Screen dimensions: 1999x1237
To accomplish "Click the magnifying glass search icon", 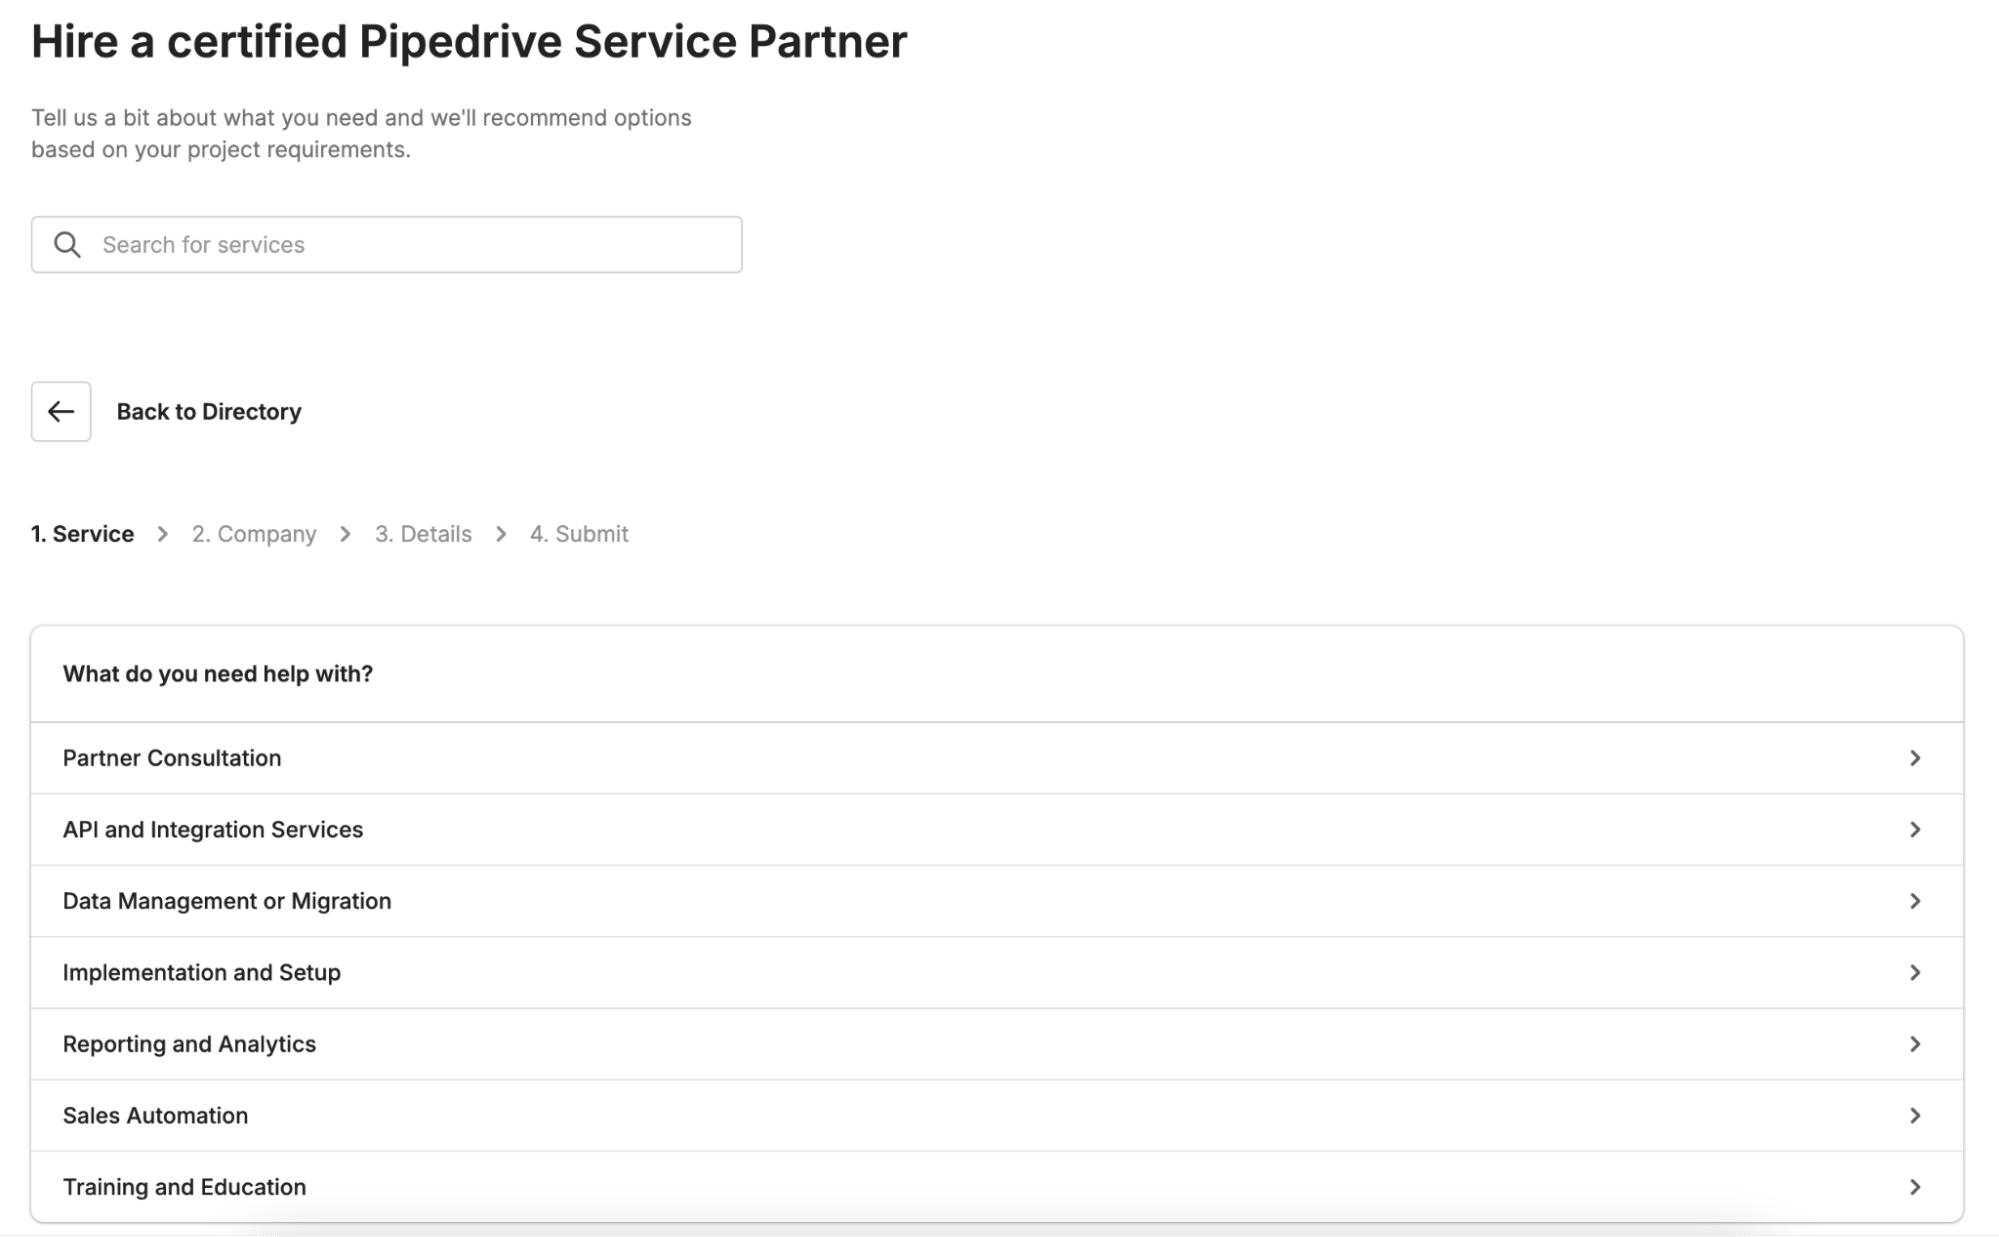I will 67,243.
